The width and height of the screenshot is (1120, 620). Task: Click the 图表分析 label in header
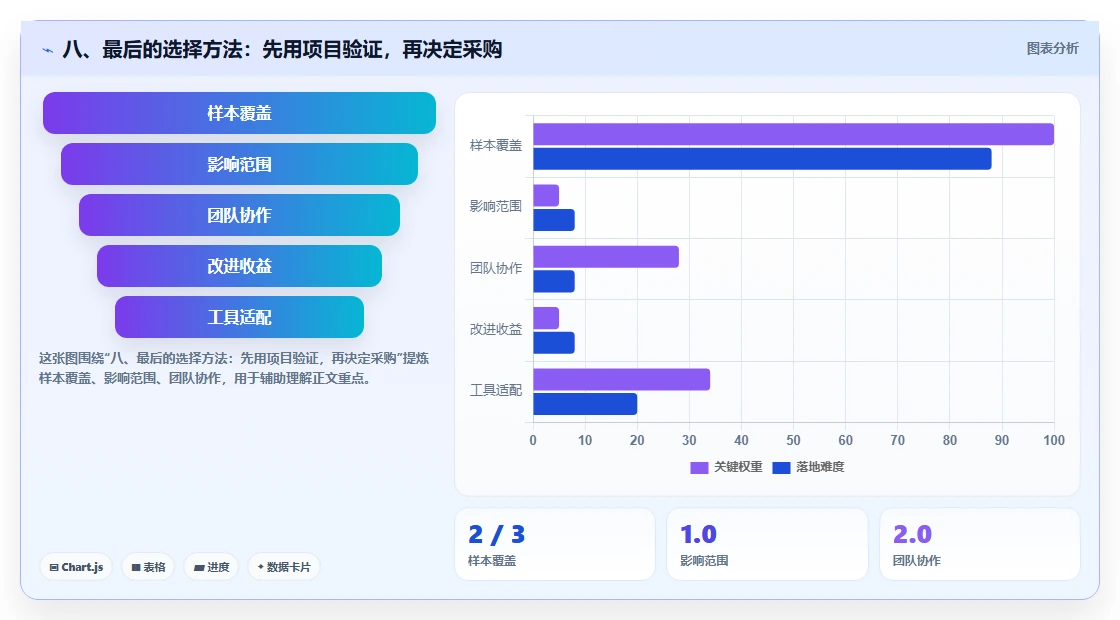(1052, 49)
